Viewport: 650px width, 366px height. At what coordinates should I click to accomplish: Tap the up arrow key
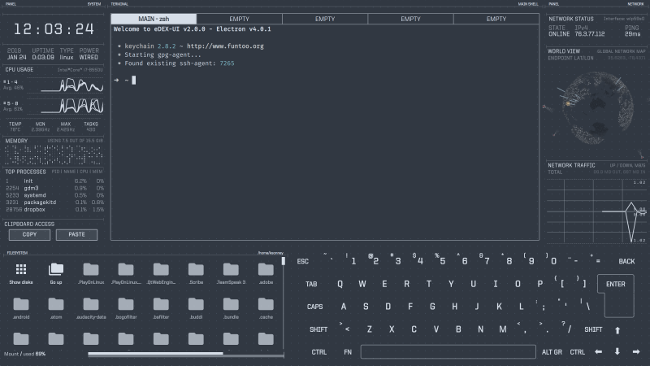[617, 330]
